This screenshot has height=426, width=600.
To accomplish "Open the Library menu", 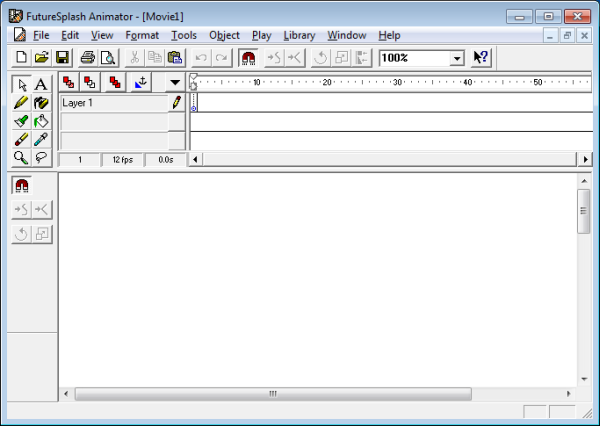I will pos(299,35).
